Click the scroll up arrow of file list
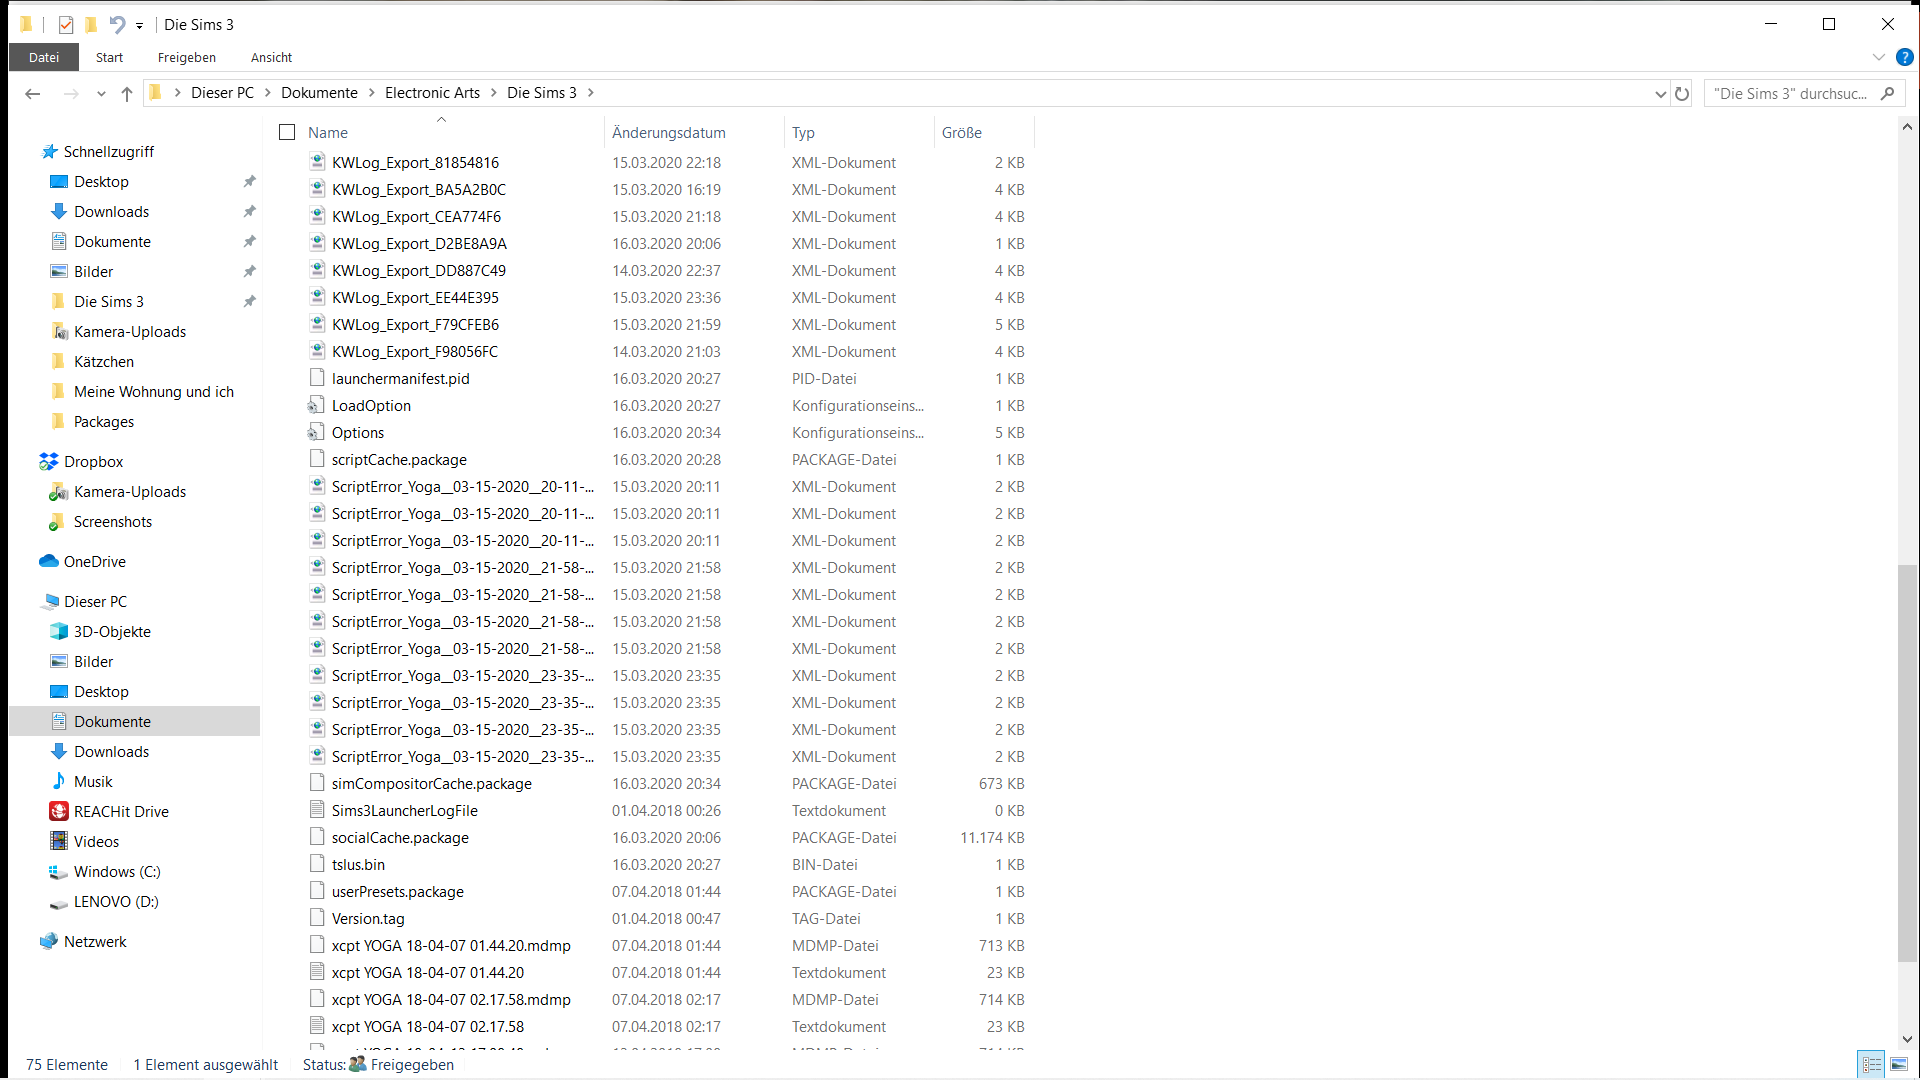 1907,127
